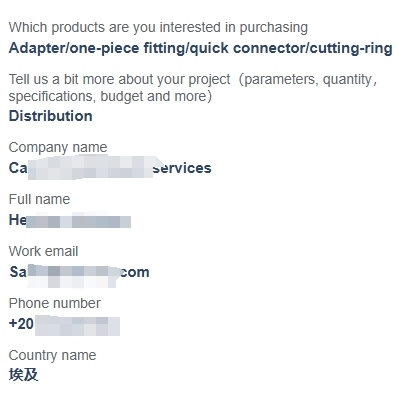This screenshot has width=414, height=398.
Task: Select the blurred full name value starting with 'He'
Action: 70,221
